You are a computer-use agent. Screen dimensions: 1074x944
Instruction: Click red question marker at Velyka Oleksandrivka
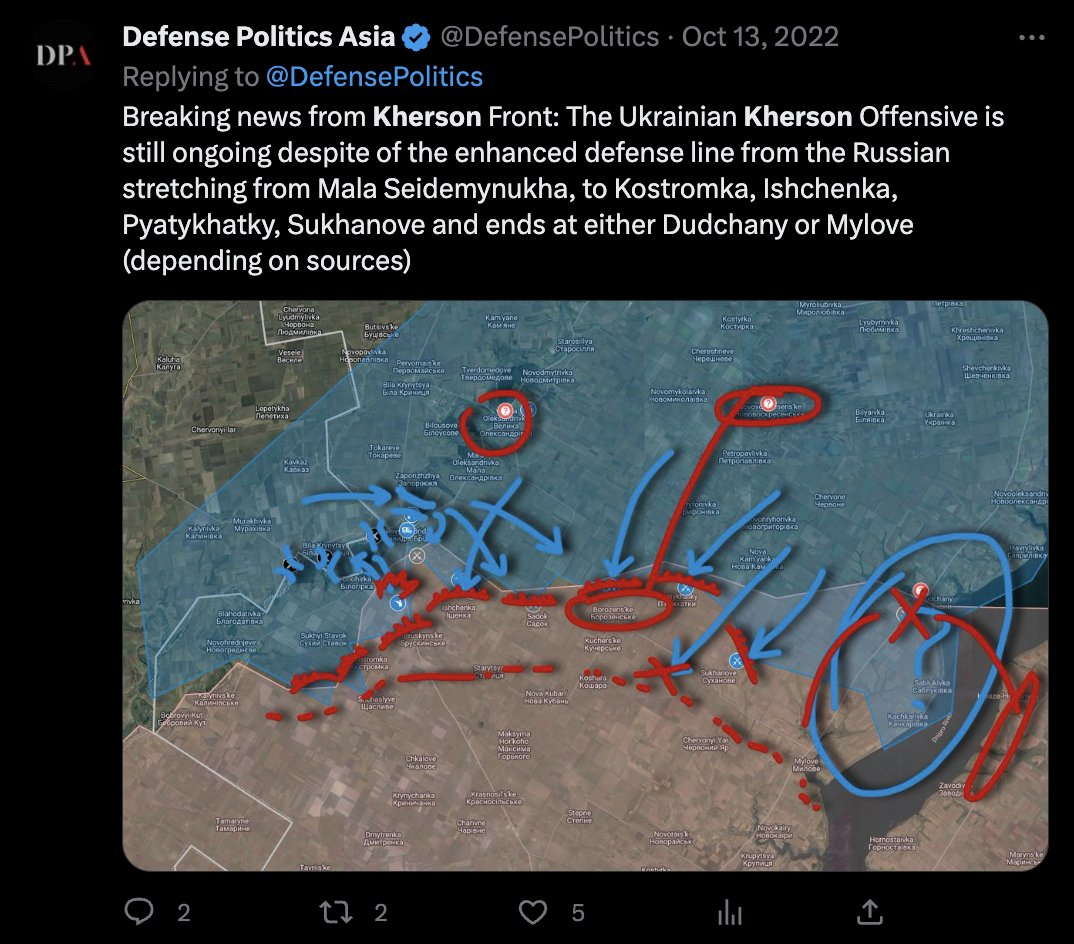pyautogui.click(x=505, y=410)
